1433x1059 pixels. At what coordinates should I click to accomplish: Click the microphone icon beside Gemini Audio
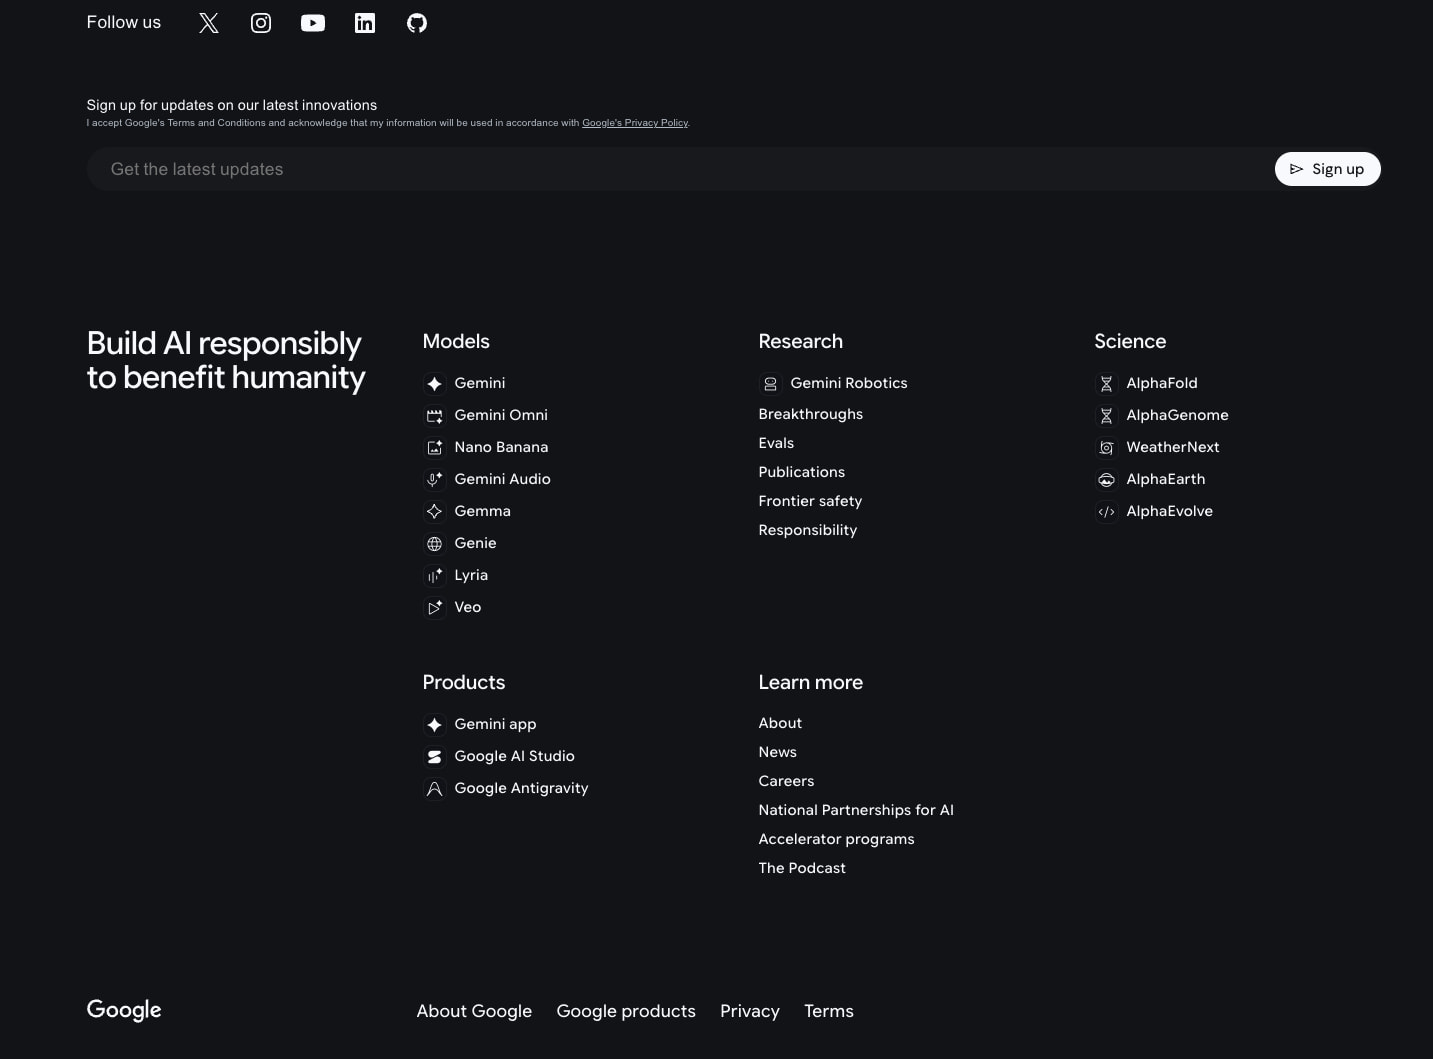coord(435,480)
